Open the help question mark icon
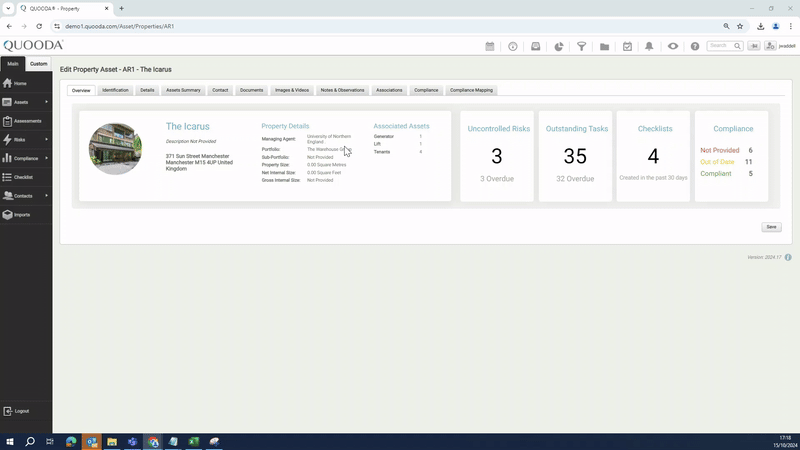The height and width of the screenshot is (450, 800). tap(695, 46)
